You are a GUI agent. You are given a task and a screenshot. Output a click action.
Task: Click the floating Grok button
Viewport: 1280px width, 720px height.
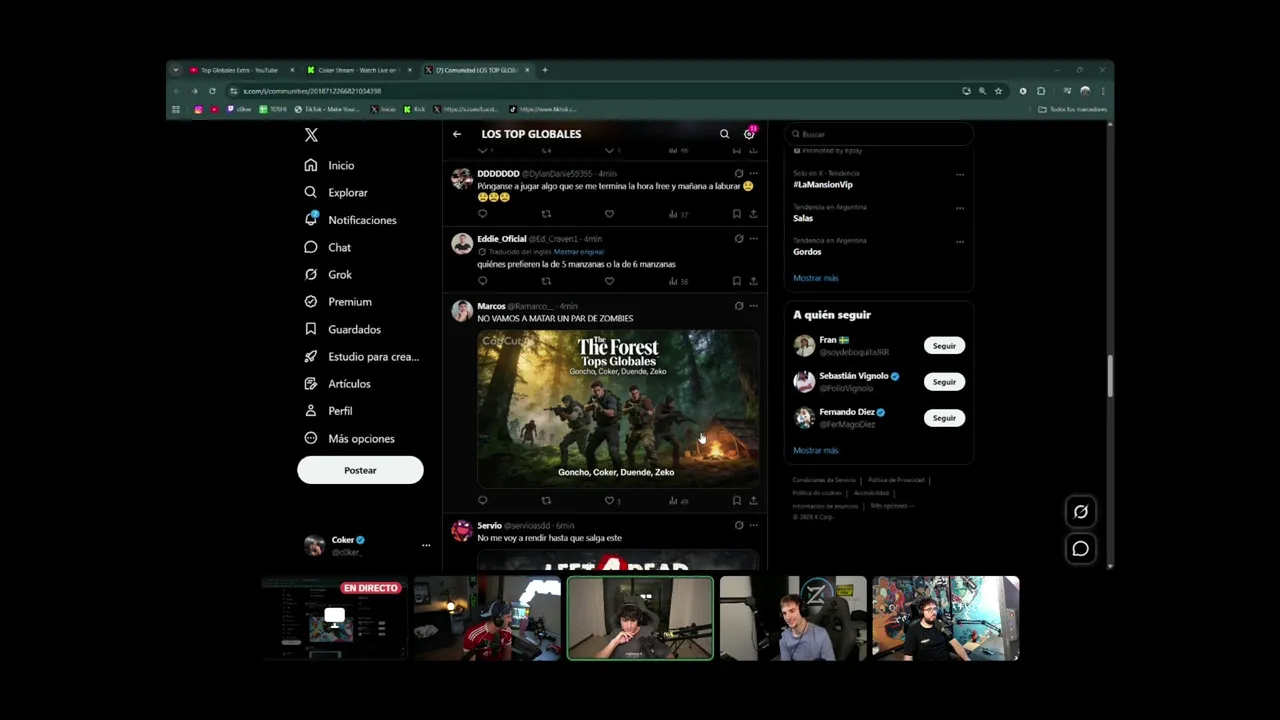[x=1080, y=512]
